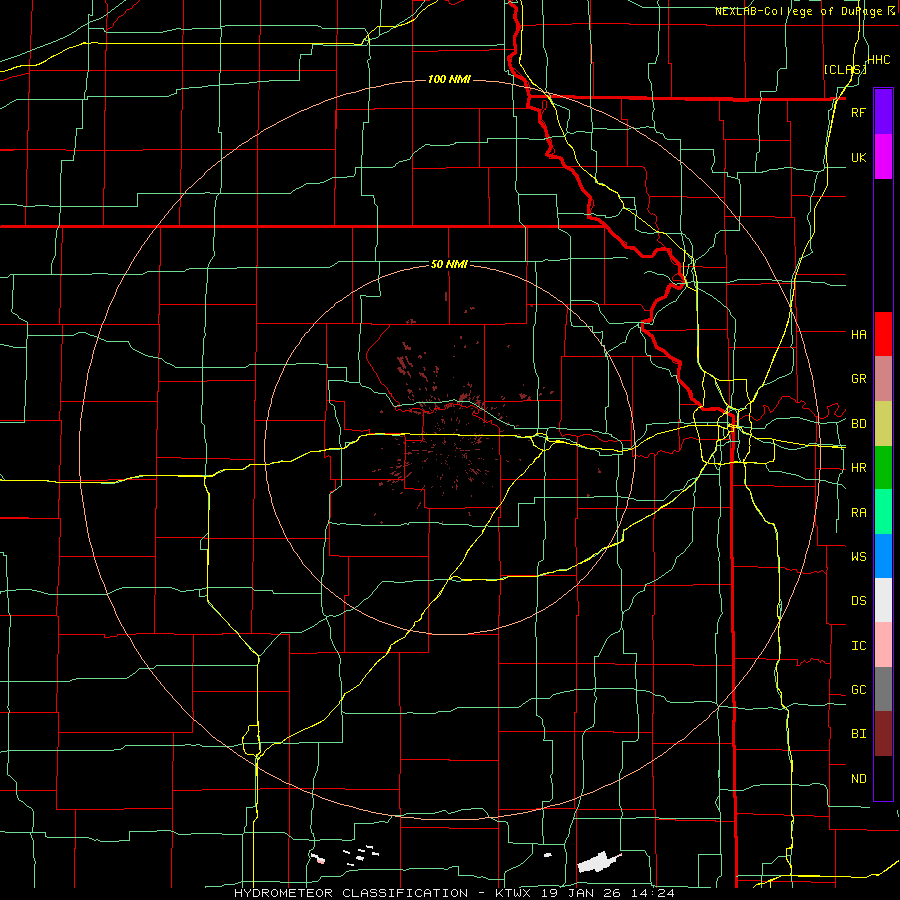900x900 pixels.
Task: Click the BI brown legend swatch
Action: [883, 734]
